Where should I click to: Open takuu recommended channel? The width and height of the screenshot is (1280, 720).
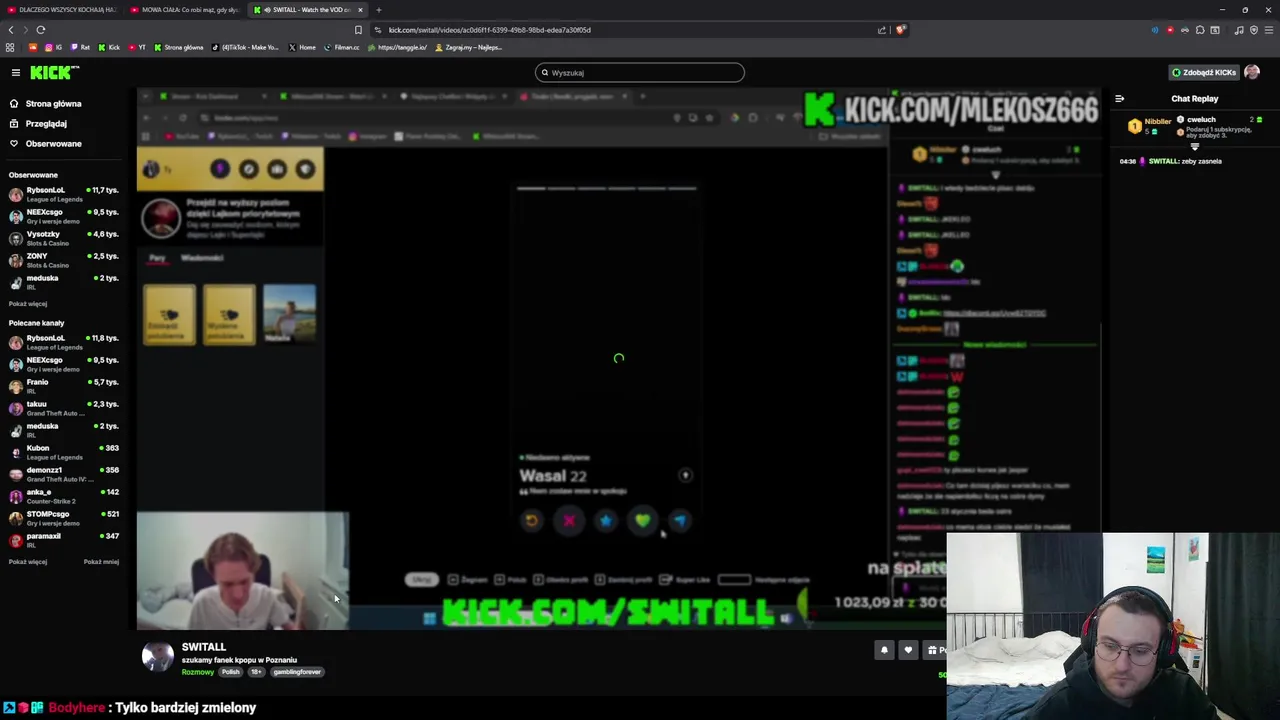coord(63,408)
